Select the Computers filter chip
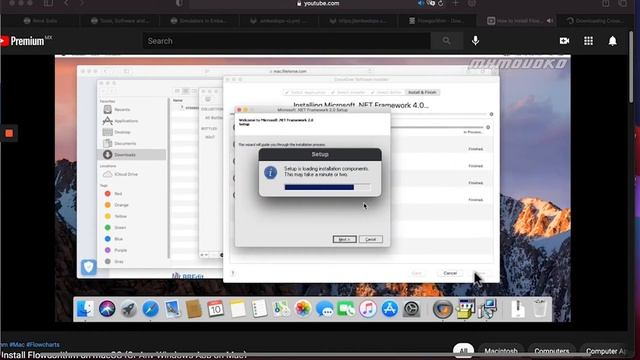640x360 pixels. click(x=552, y=351)
